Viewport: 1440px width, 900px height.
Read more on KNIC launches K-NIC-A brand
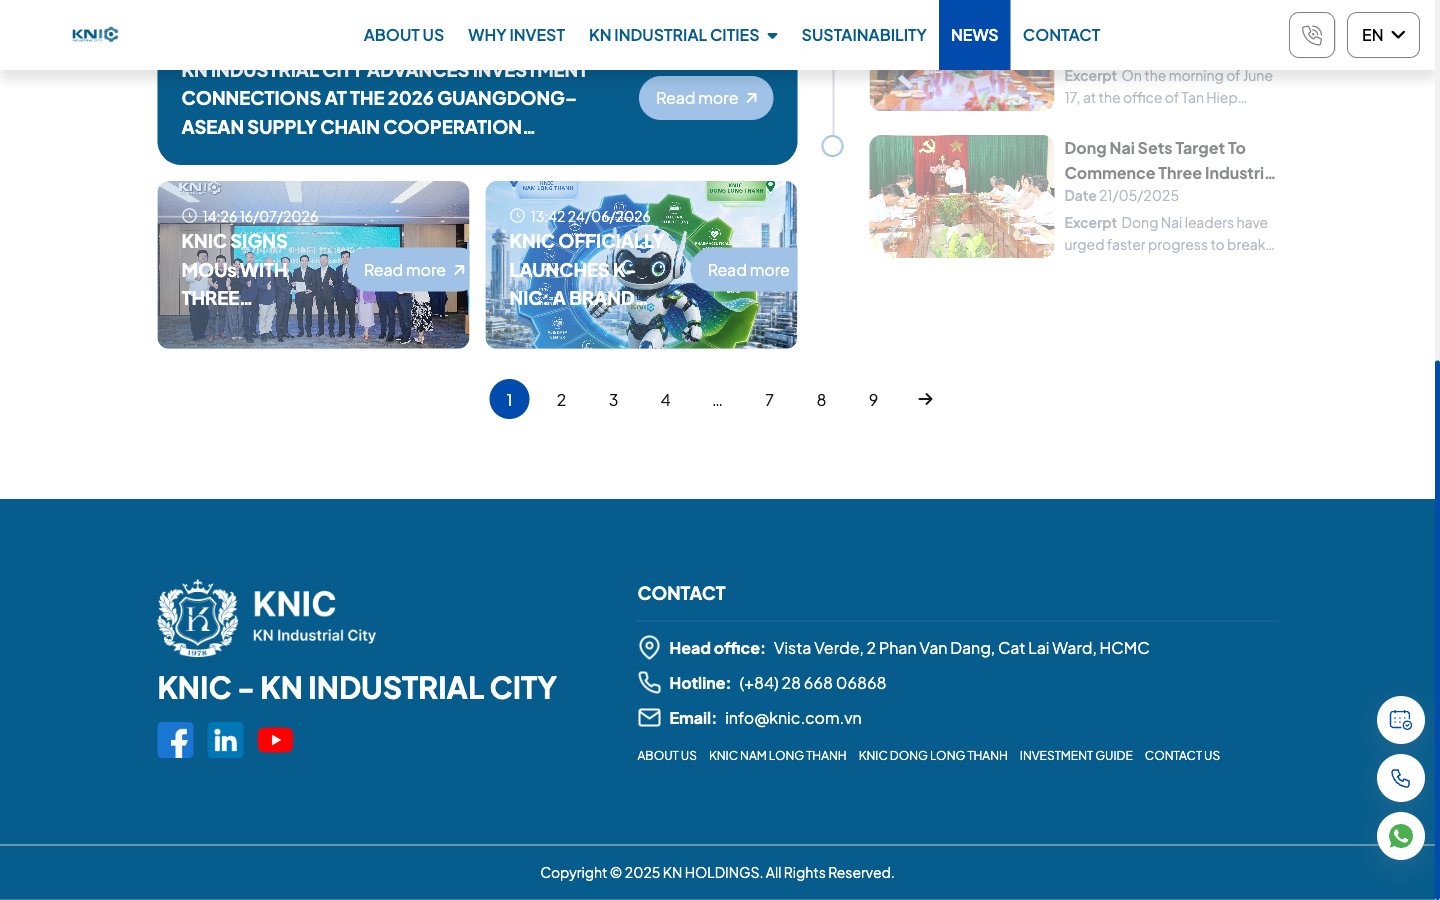pos(746,270)
